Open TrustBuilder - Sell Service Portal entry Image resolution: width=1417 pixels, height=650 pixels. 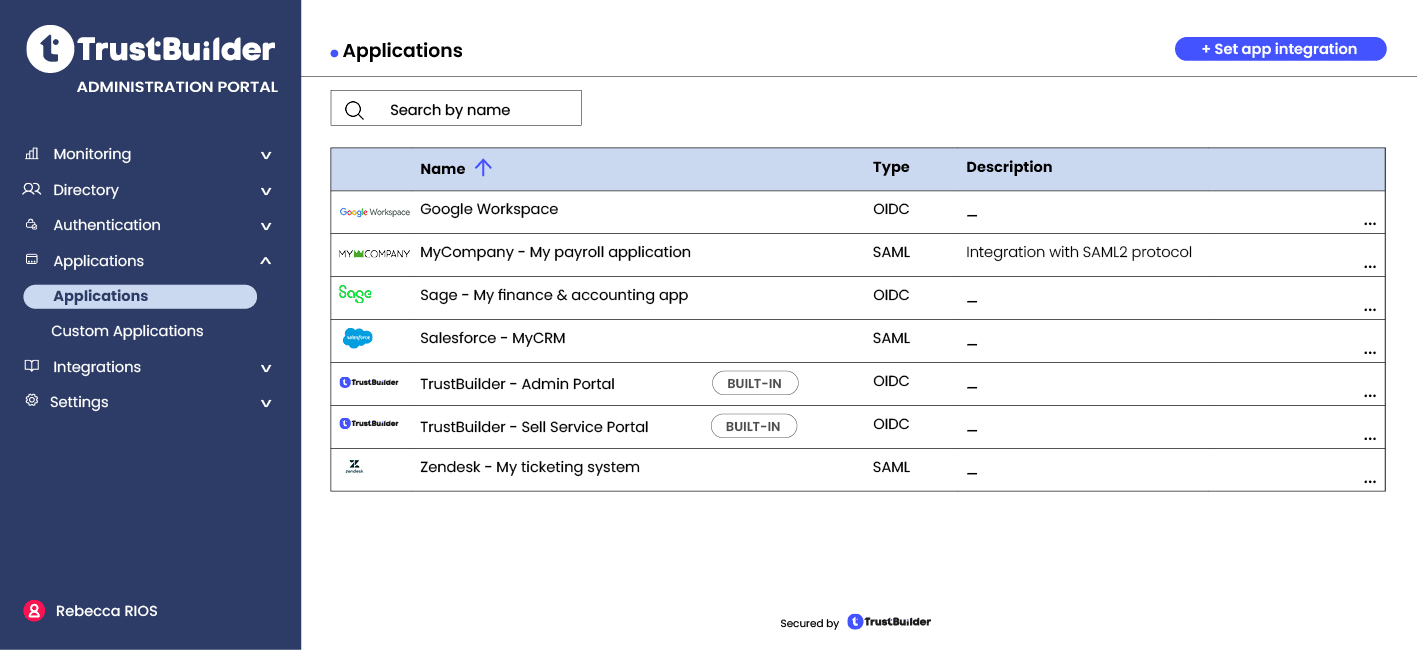pyautogui.click(x=534, y=427)
